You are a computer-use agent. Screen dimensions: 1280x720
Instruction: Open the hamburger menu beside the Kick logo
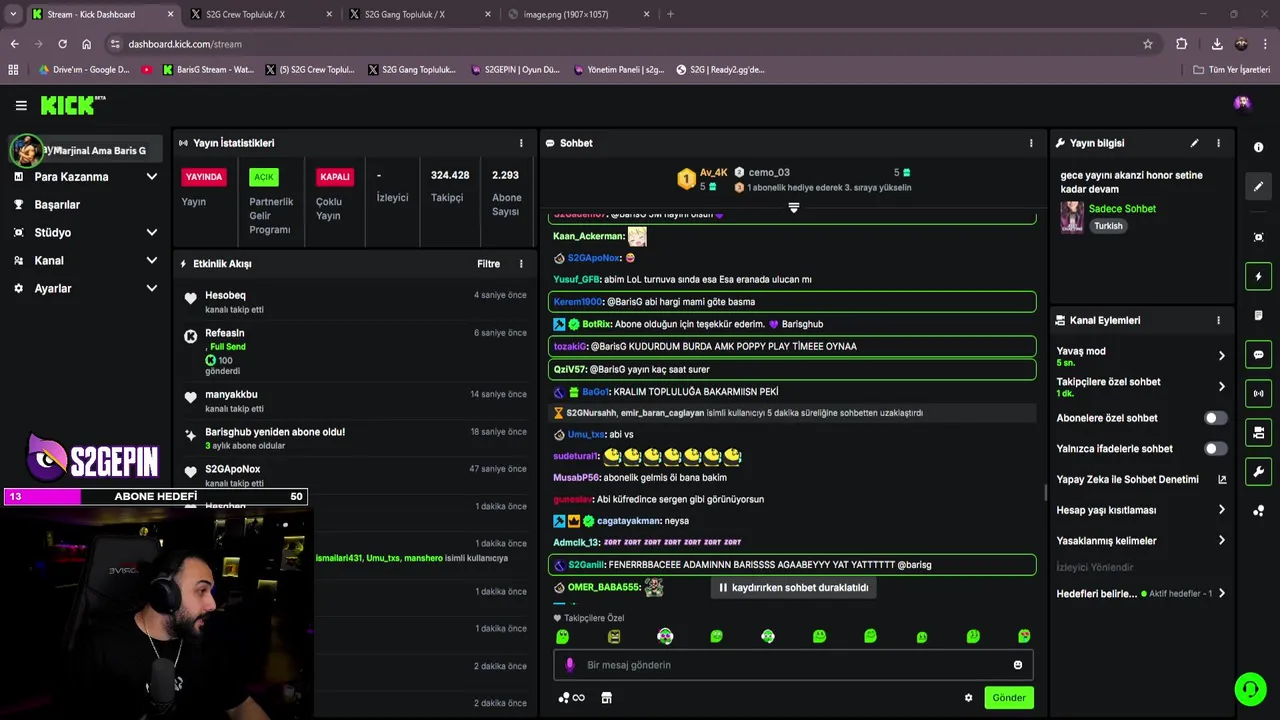[x=21, y=105]
